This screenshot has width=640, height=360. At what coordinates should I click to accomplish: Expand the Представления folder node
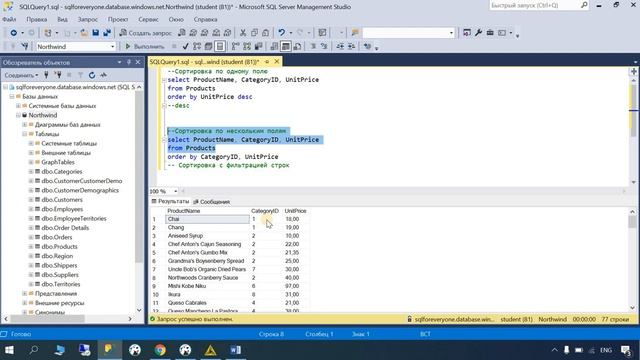click(x=24, y=293)
